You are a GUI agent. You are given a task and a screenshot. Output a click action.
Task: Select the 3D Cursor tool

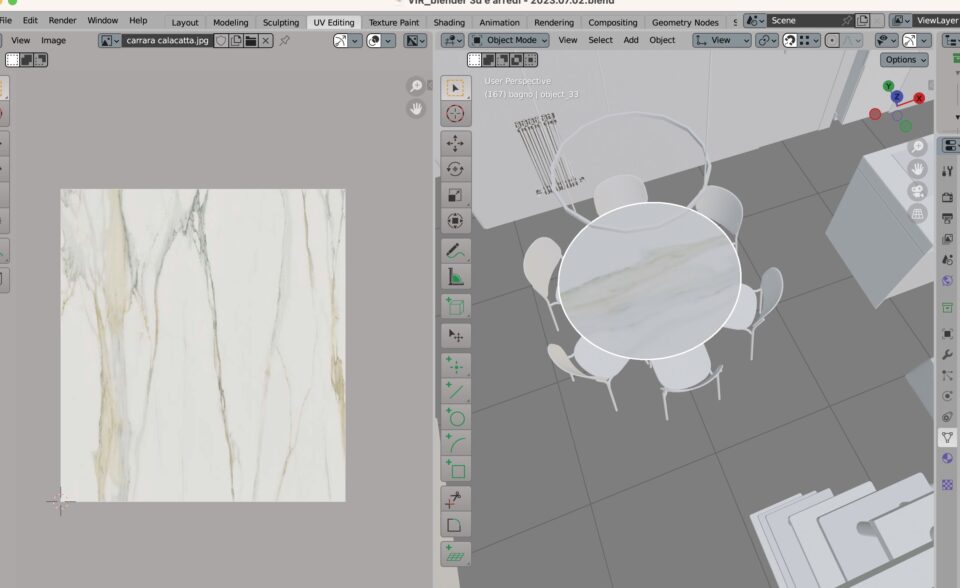[x=455, y=114]
